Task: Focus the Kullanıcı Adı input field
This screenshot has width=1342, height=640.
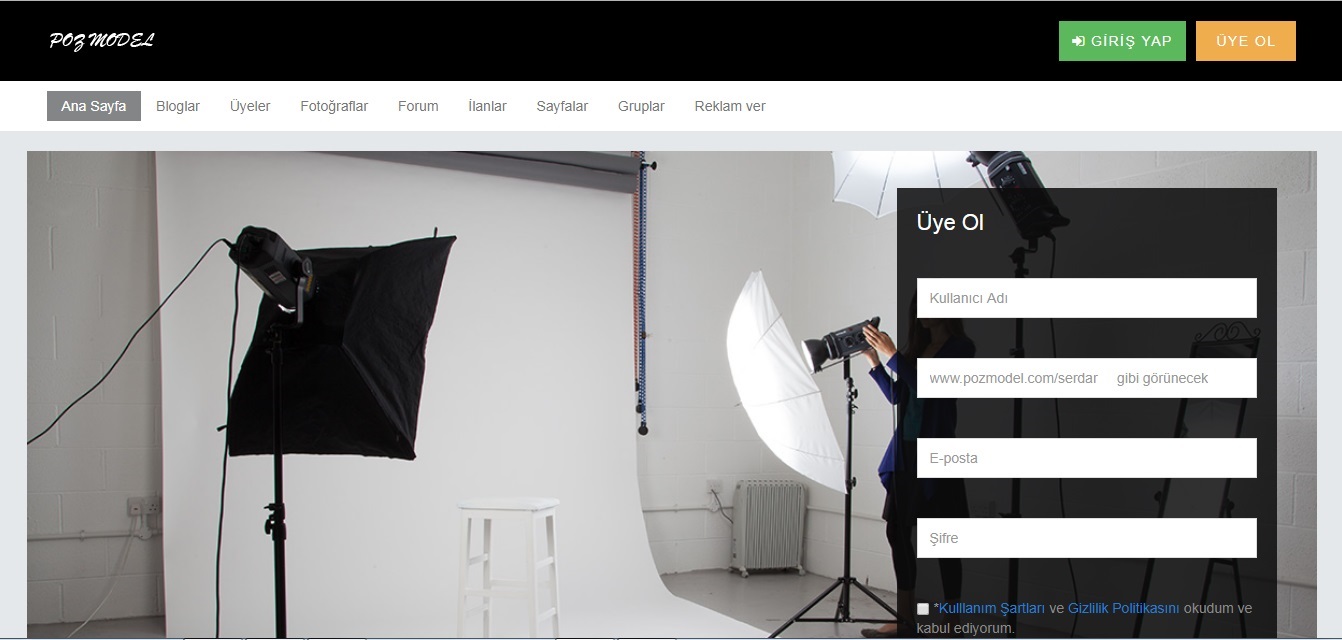Action: coord(1087,298)
